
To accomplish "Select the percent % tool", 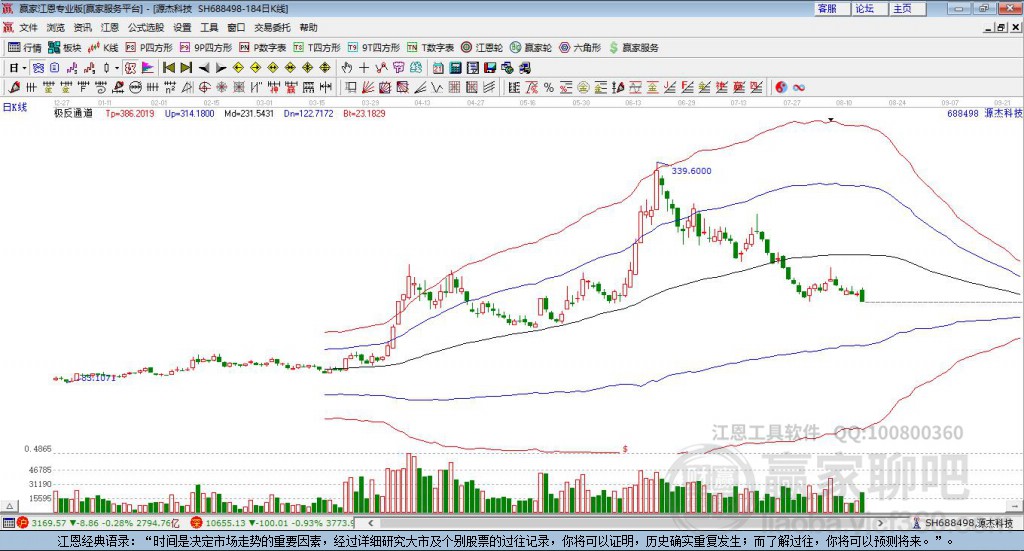I will pos(549,87).
